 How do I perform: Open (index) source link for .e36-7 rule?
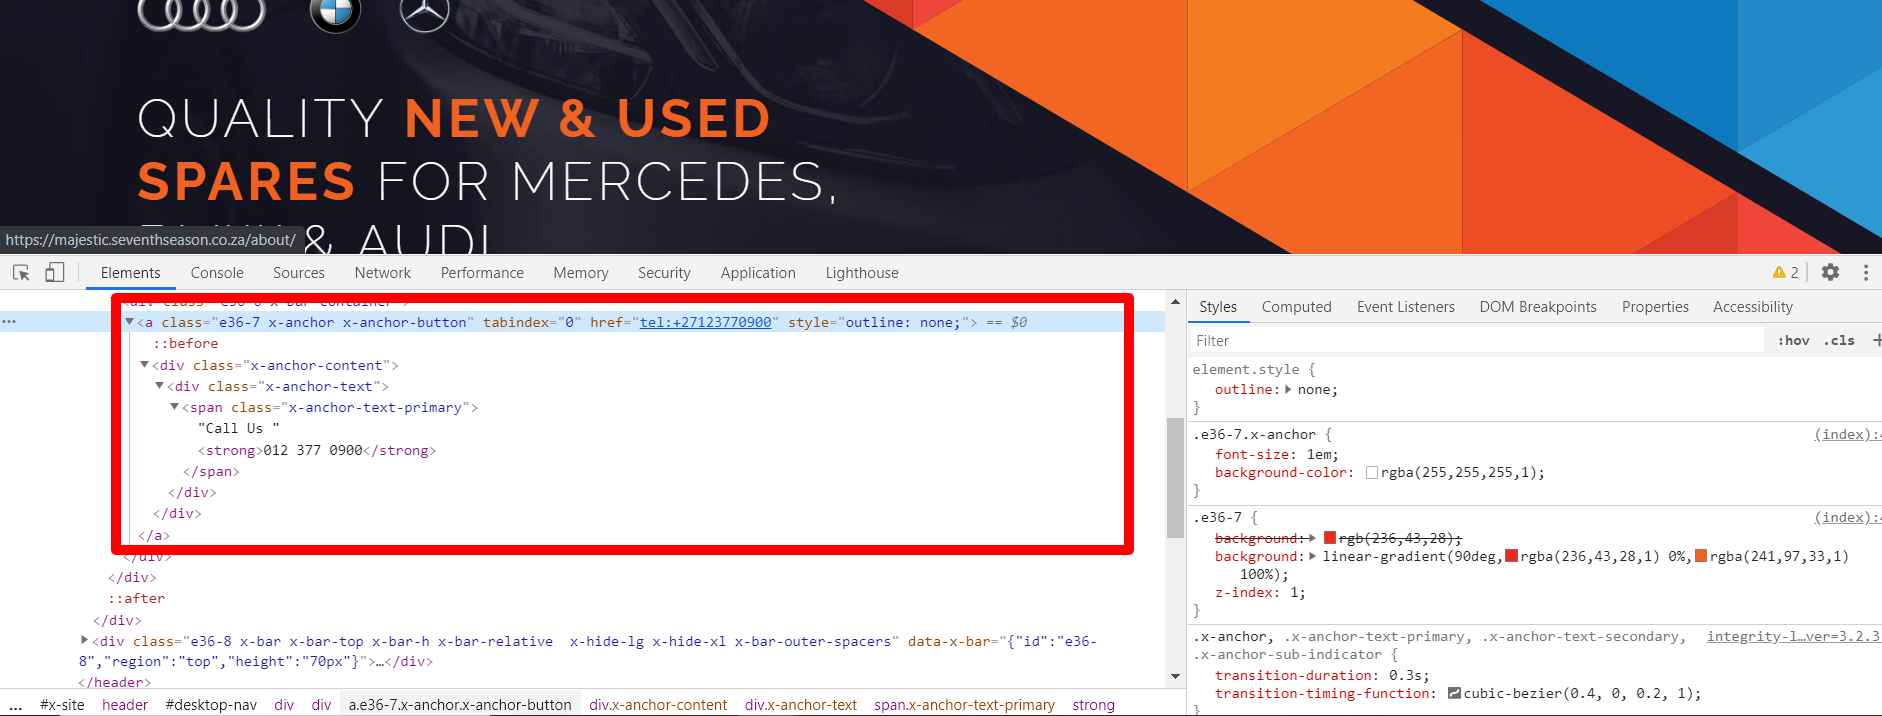[1846, 517]
